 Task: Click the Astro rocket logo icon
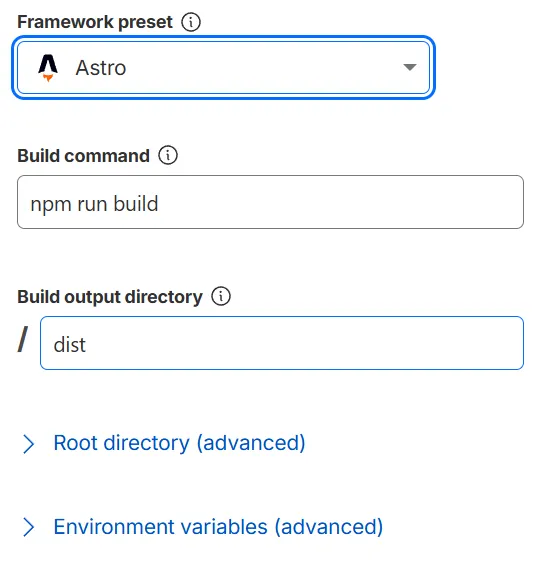click(x=48, y=68)
